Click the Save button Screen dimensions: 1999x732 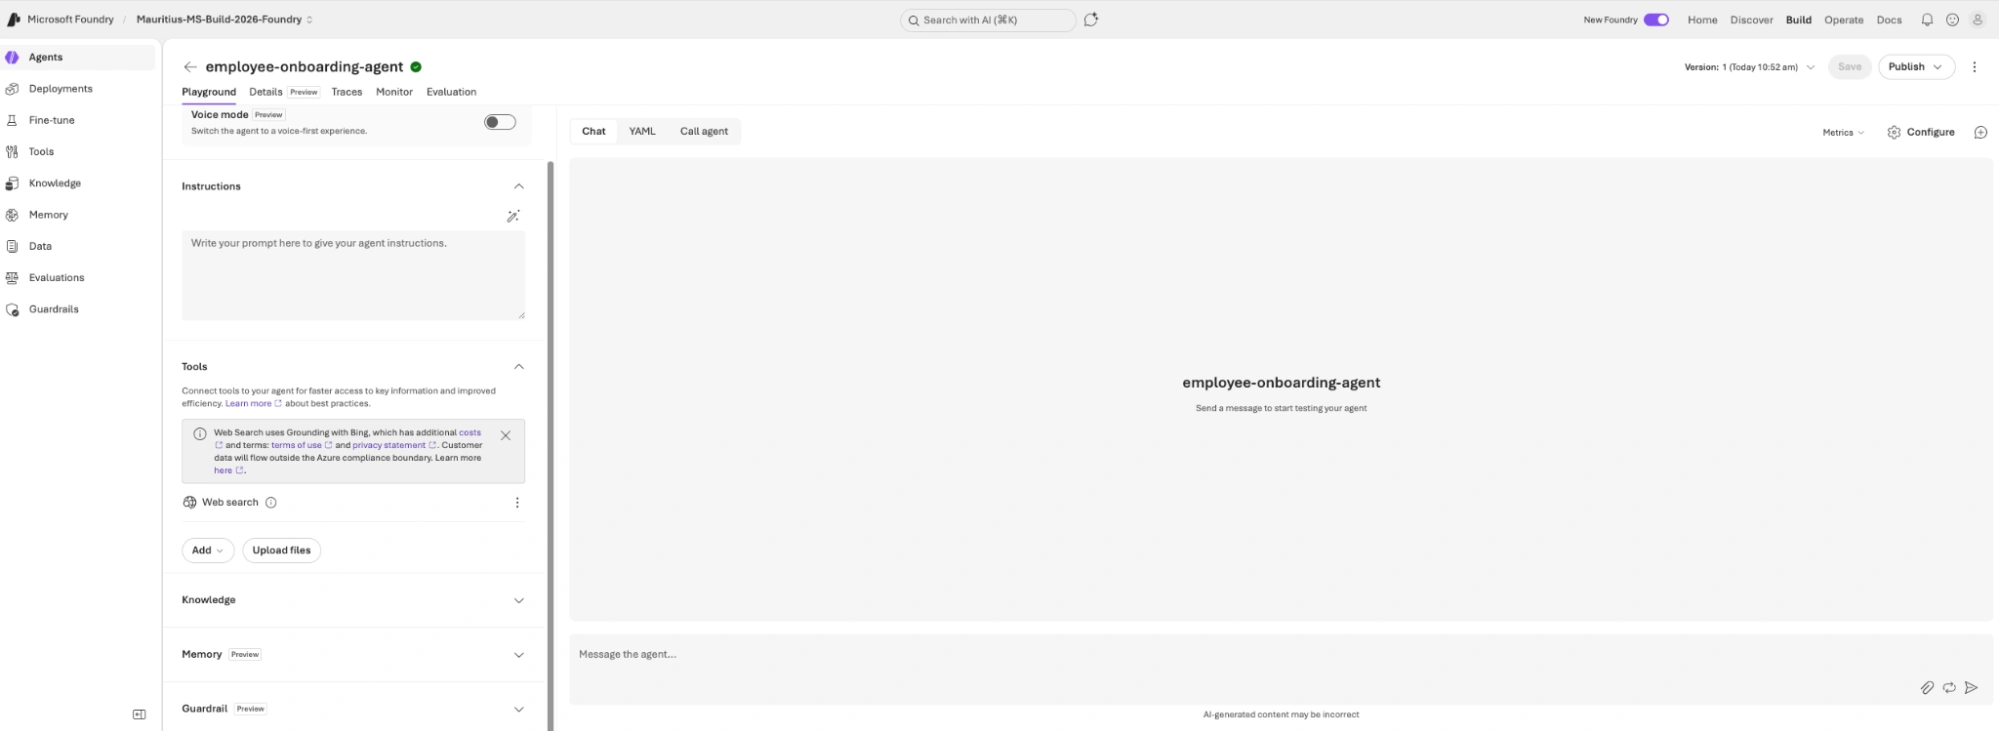(x=1849, y=67)
